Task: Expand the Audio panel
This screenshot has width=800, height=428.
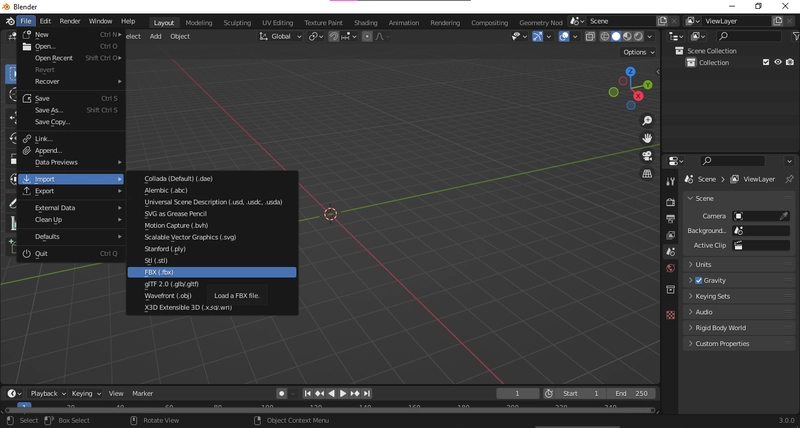Action: [x=738, y=312]
